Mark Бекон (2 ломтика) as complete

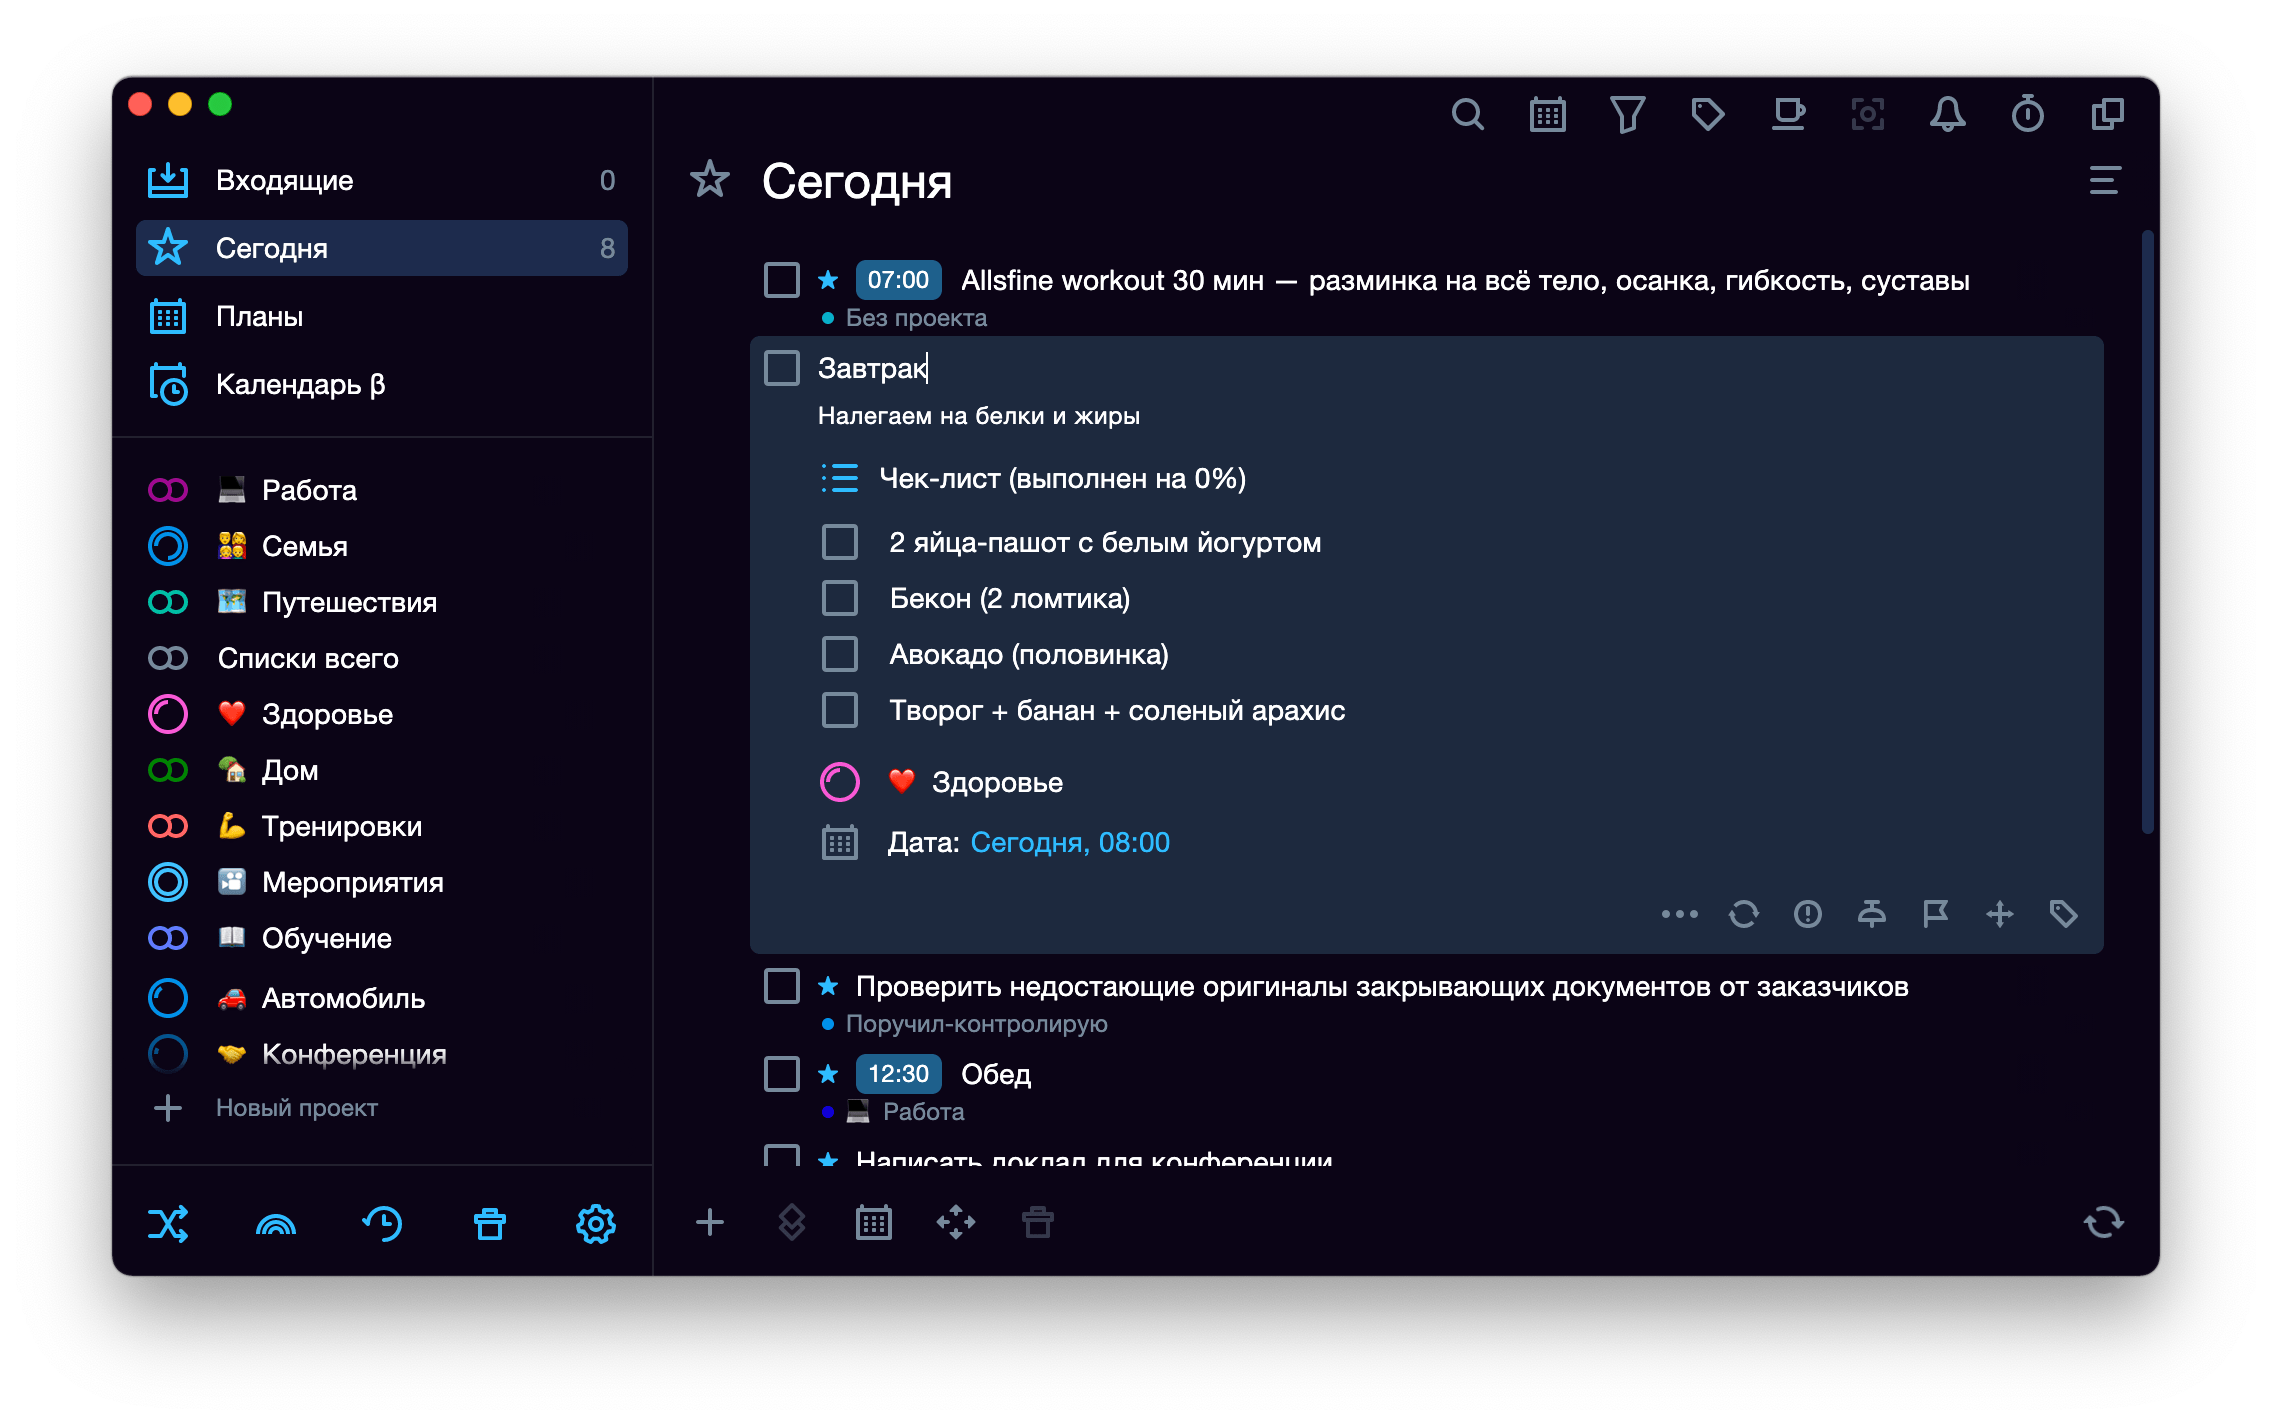840,599
